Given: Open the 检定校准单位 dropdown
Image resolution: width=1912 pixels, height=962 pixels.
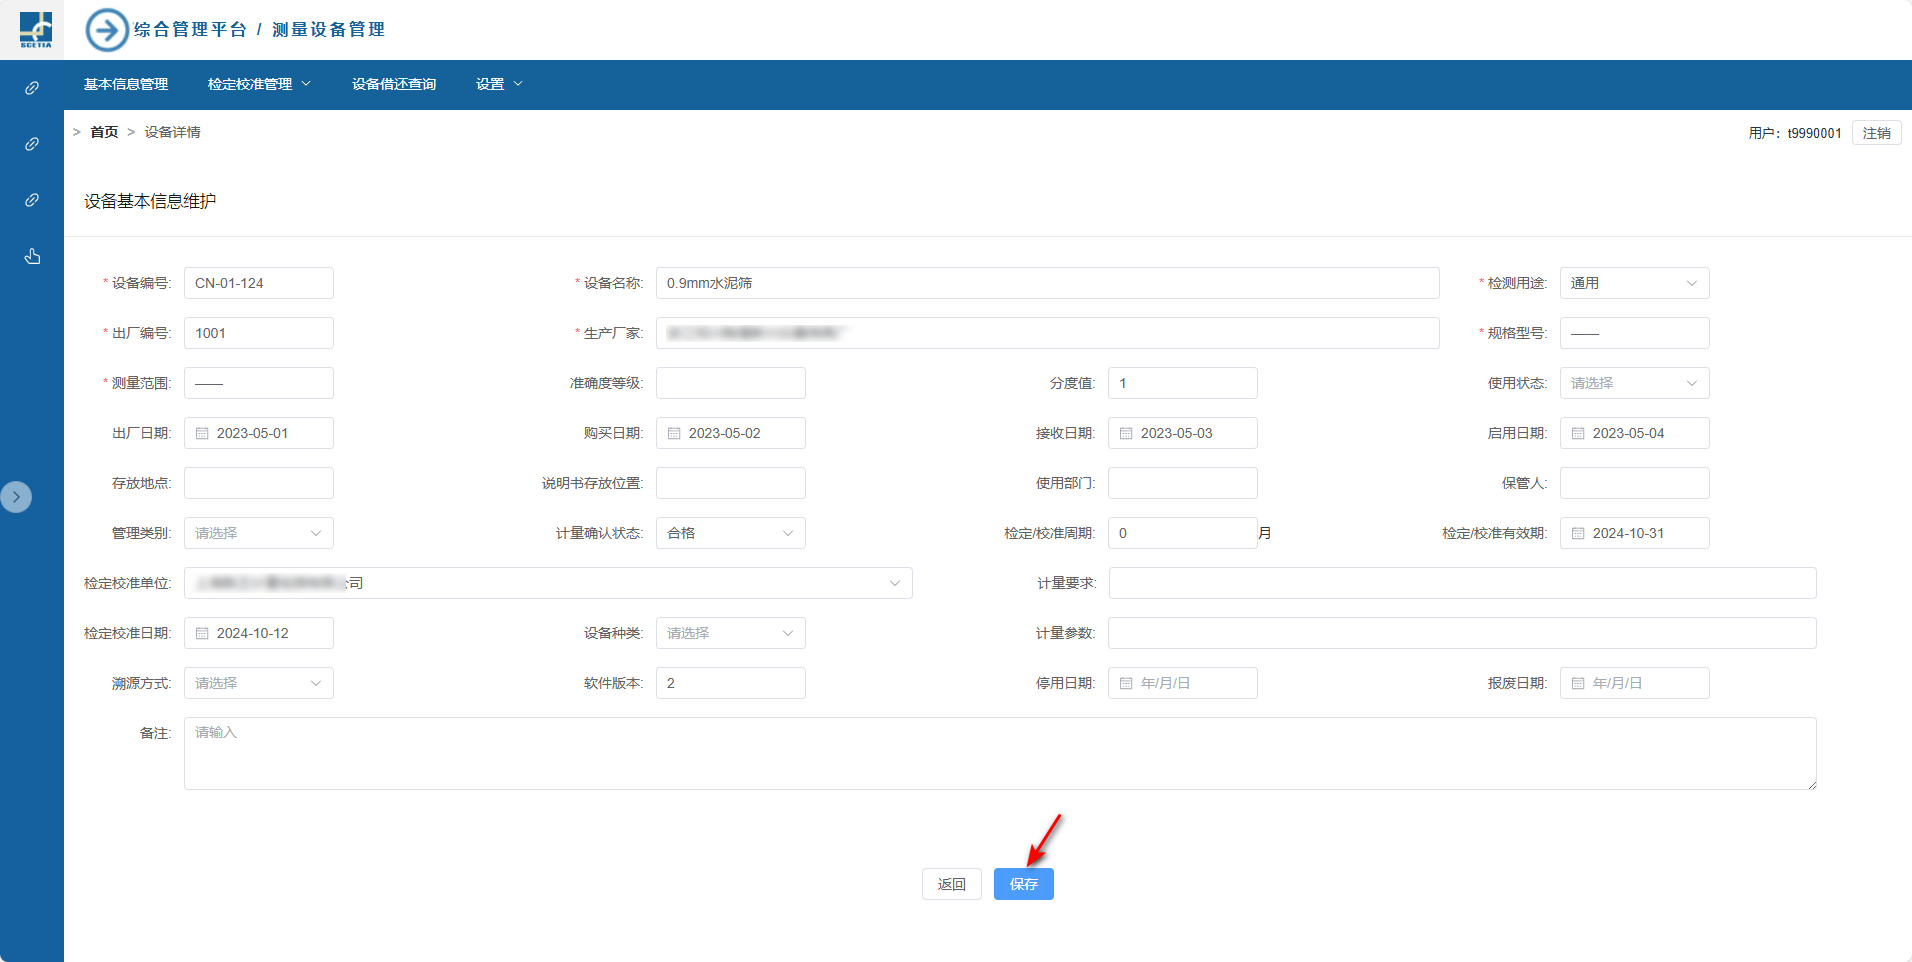Looking at the screenshot, I should [547, 583].
